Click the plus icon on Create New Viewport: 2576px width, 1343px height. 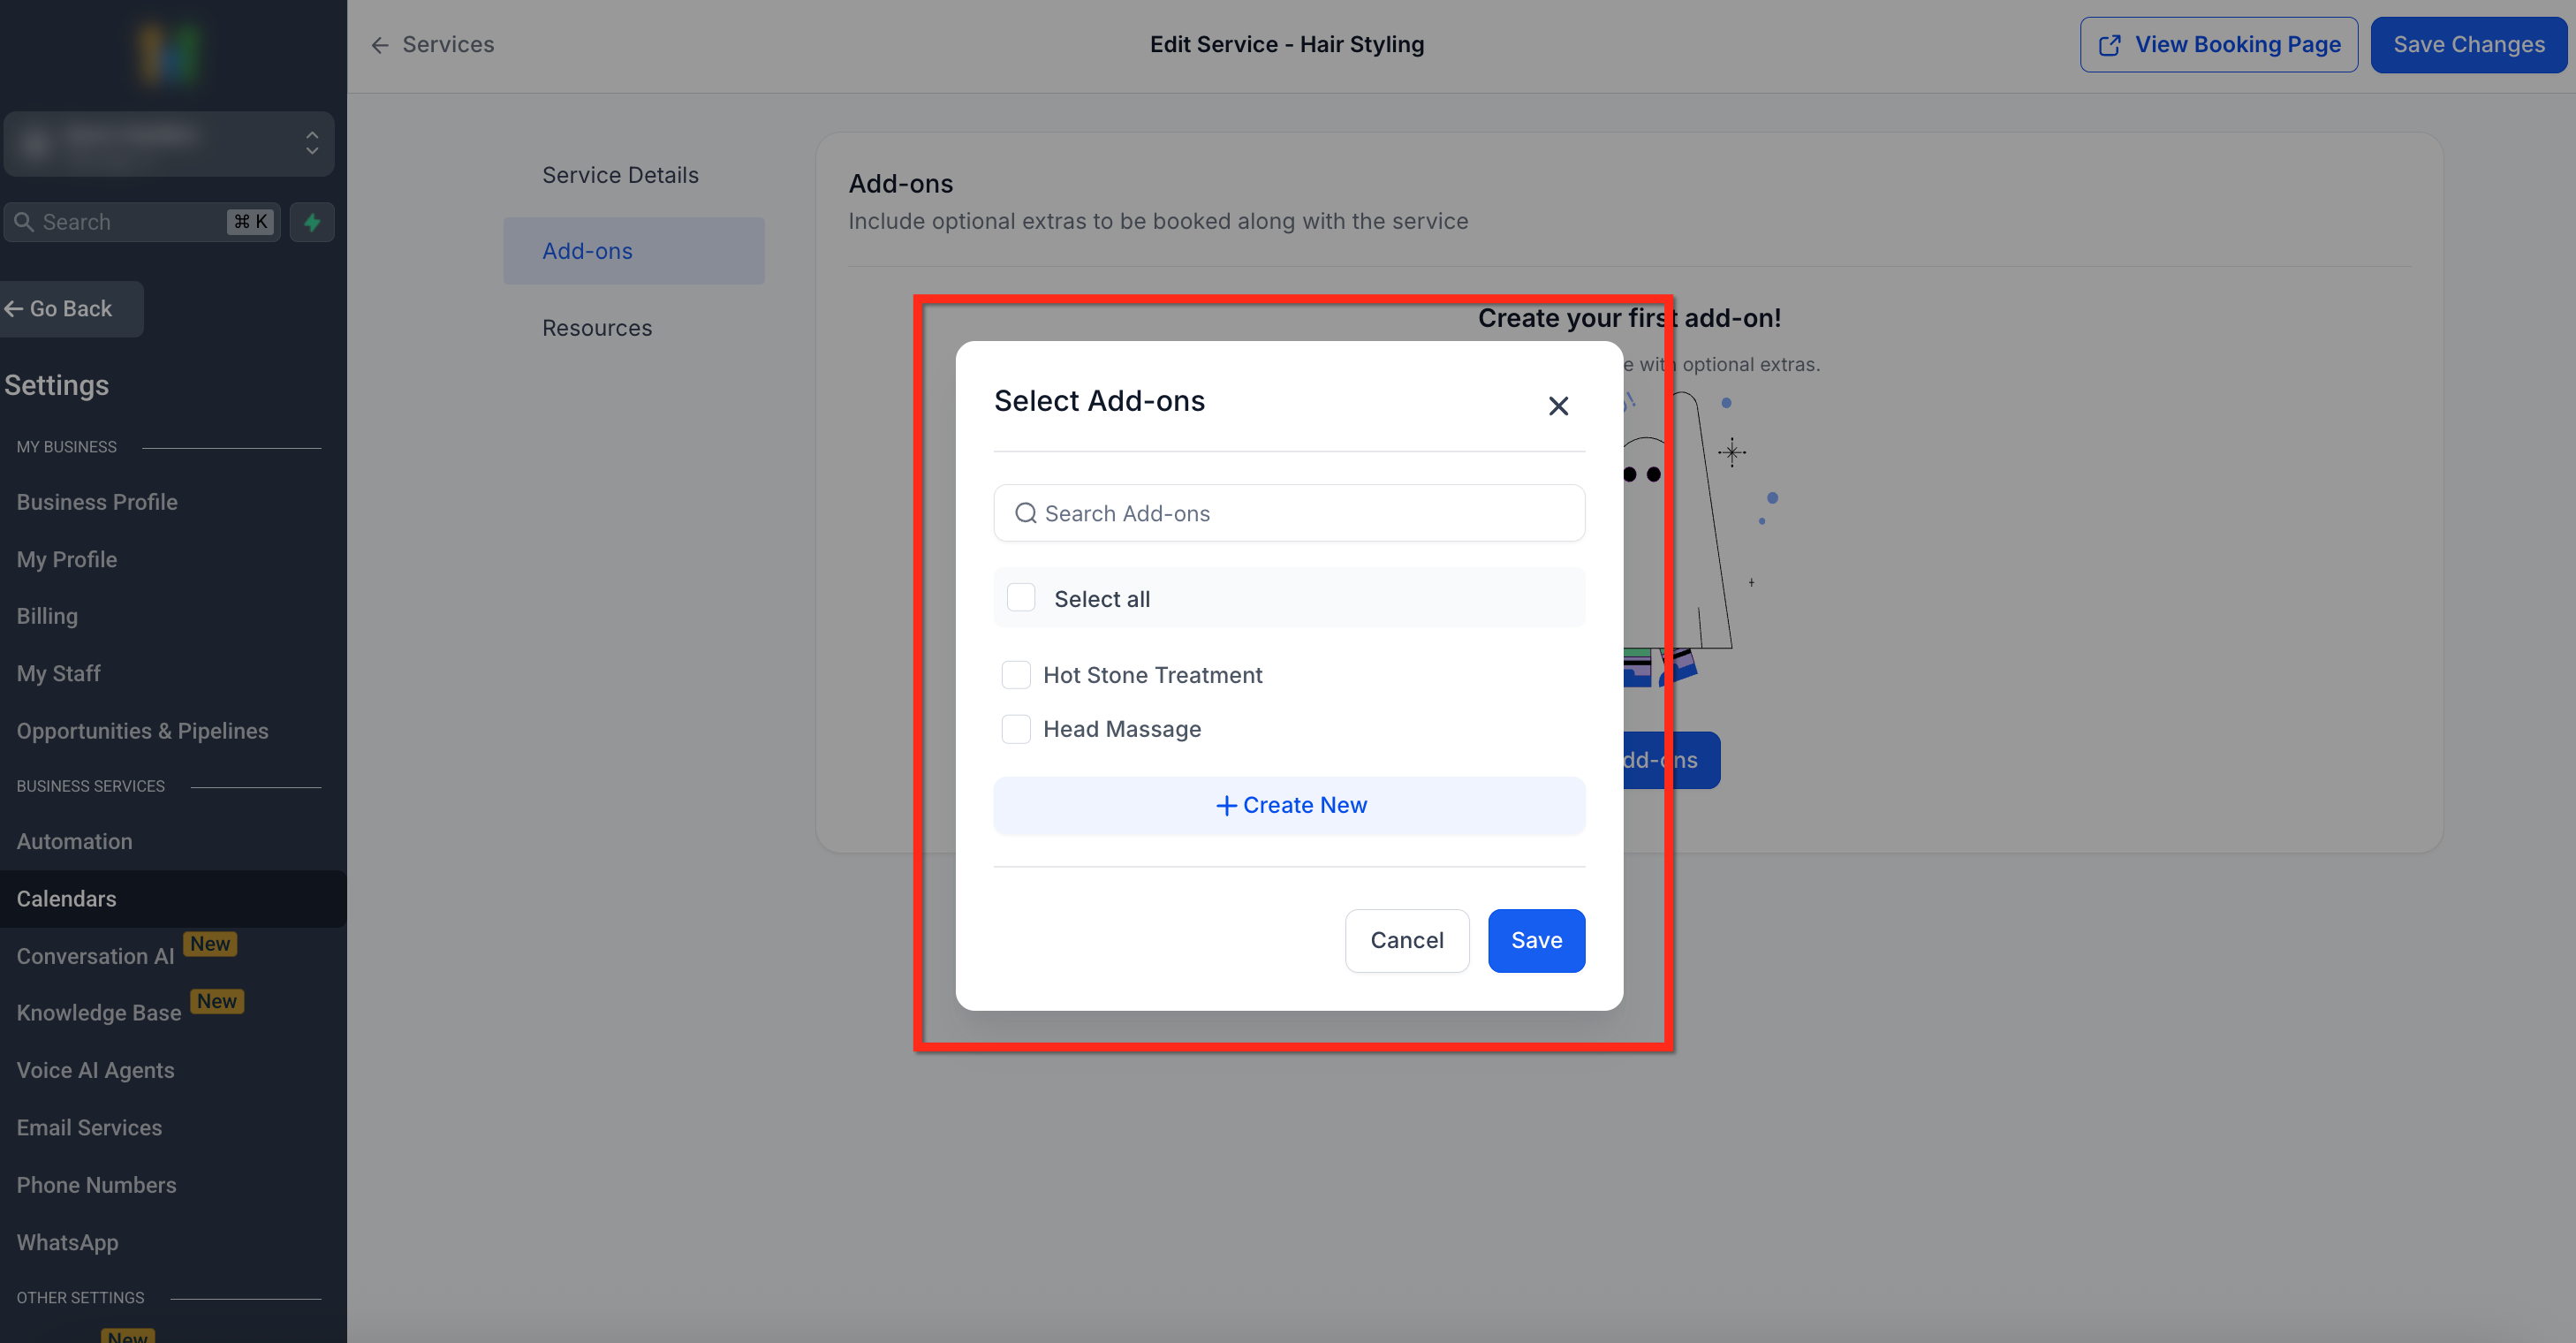tap(1225, 805)
